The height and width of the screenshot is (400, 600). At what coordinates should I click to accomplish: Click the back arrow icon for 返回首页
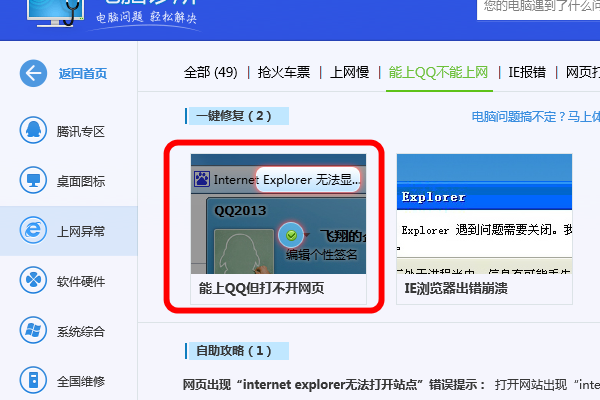click(33, 73)
